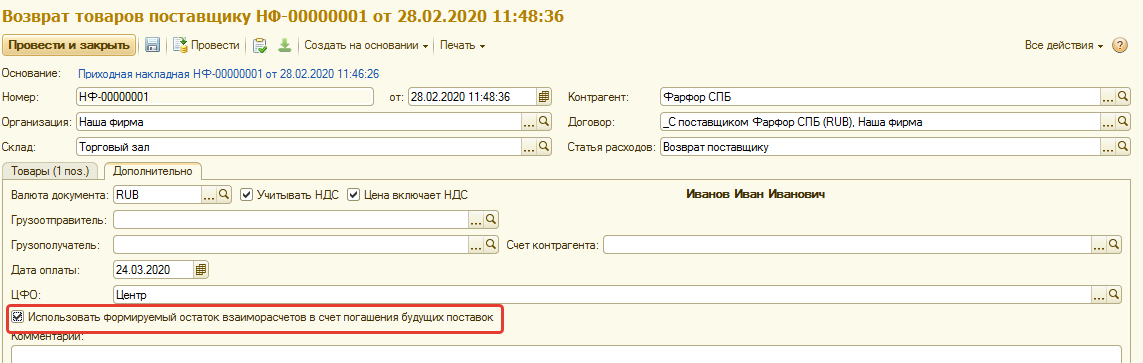Expand Создать на основании menu
This screenshot has width=1143, height=363.
click(366, 45)
